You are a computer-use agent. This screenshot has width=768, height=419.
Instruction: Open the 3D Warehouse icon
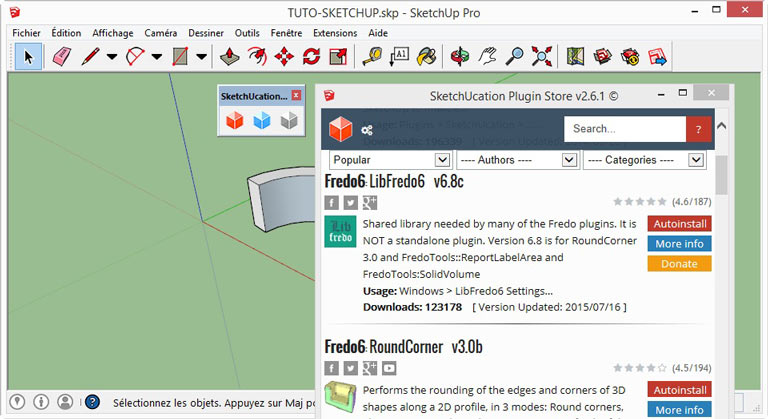click(602, 56)
